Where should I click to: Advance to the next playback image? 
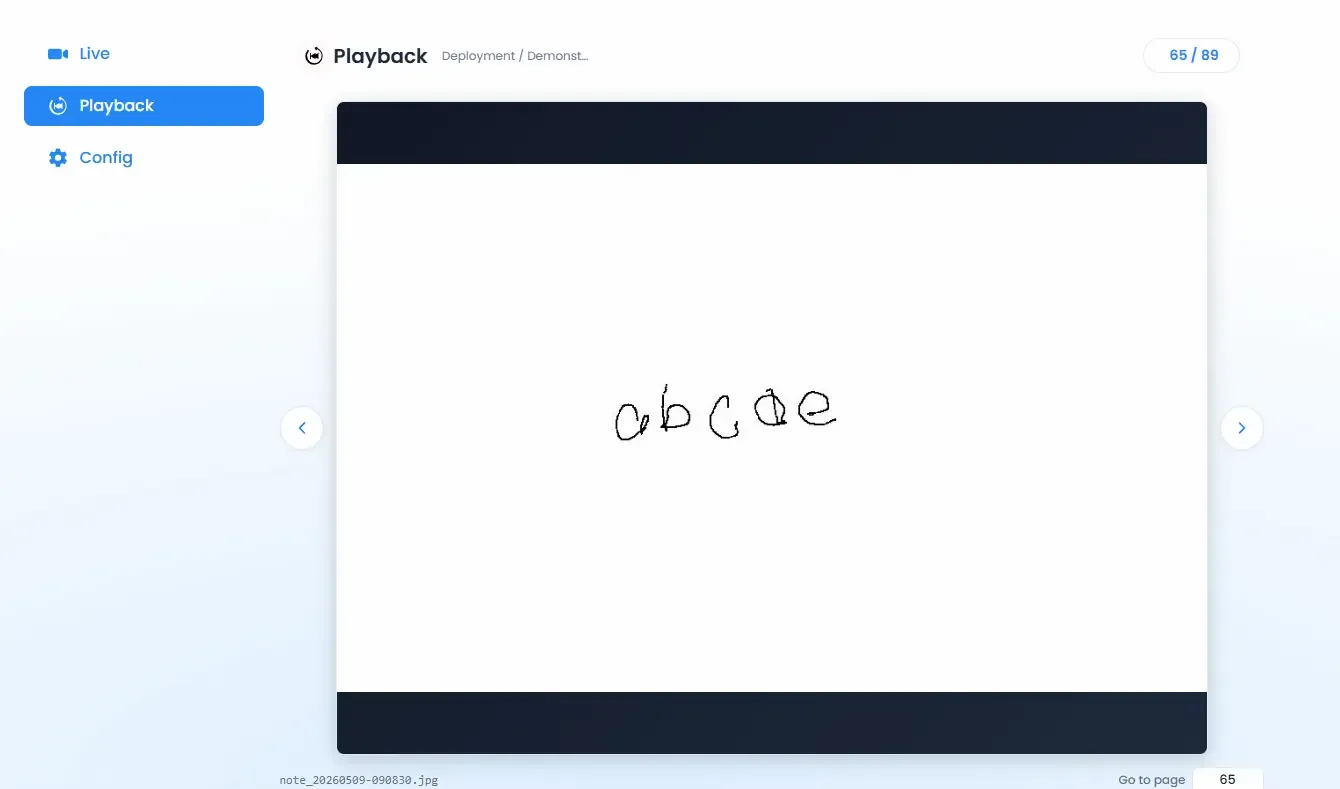pos(1242,428)
